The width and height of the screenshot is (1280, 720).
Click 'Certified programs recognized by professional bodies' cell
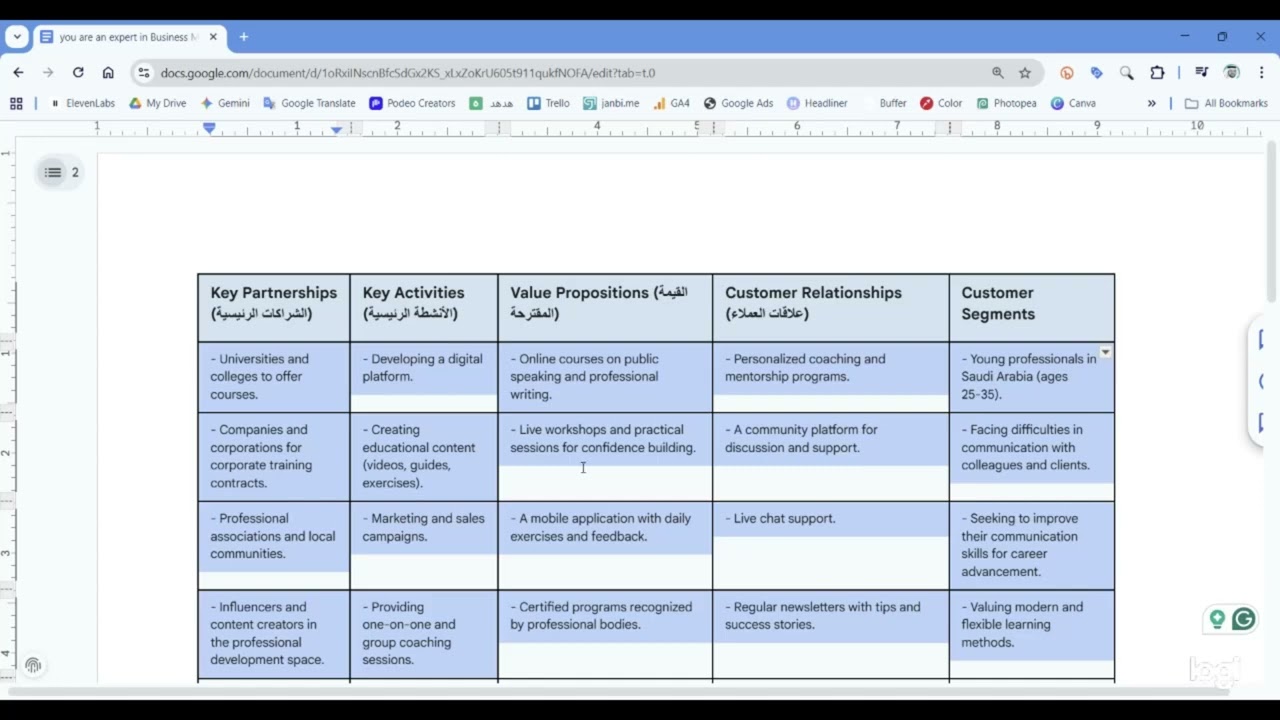pos(605,635)
